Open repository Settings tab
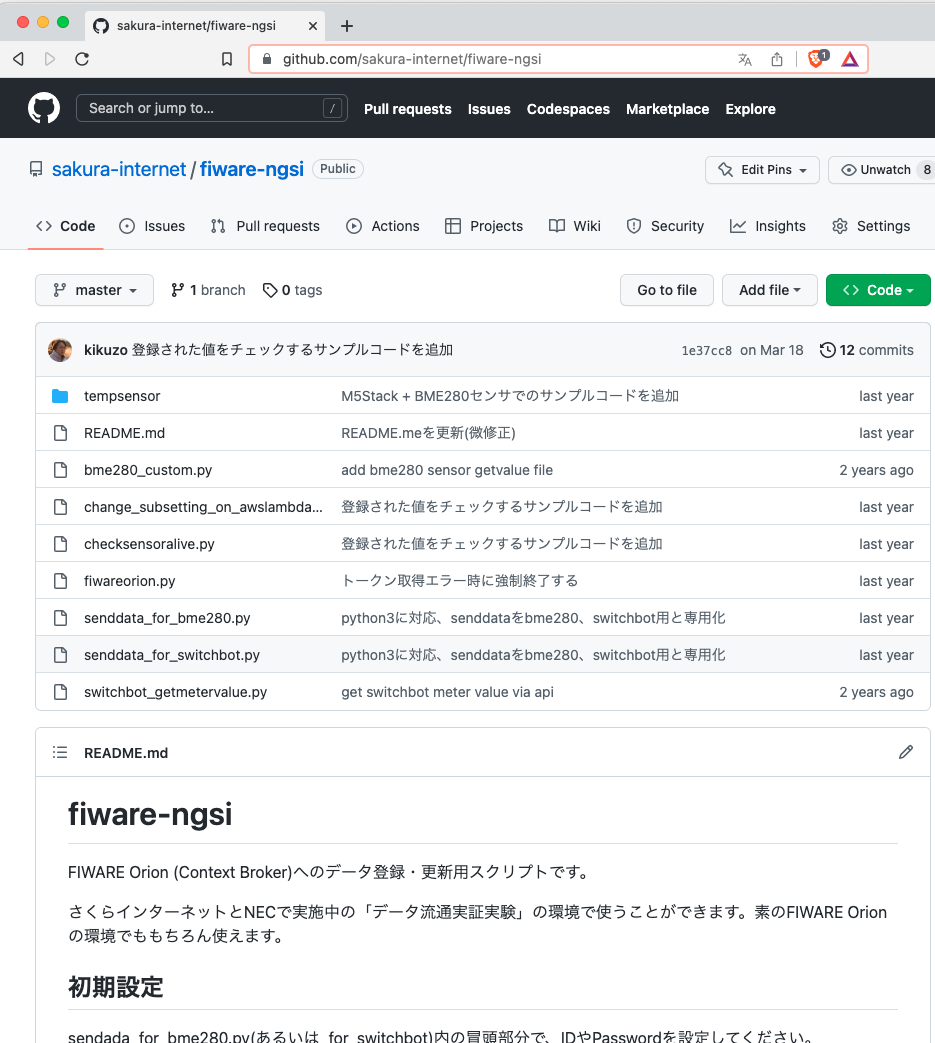 pos(870,226)
